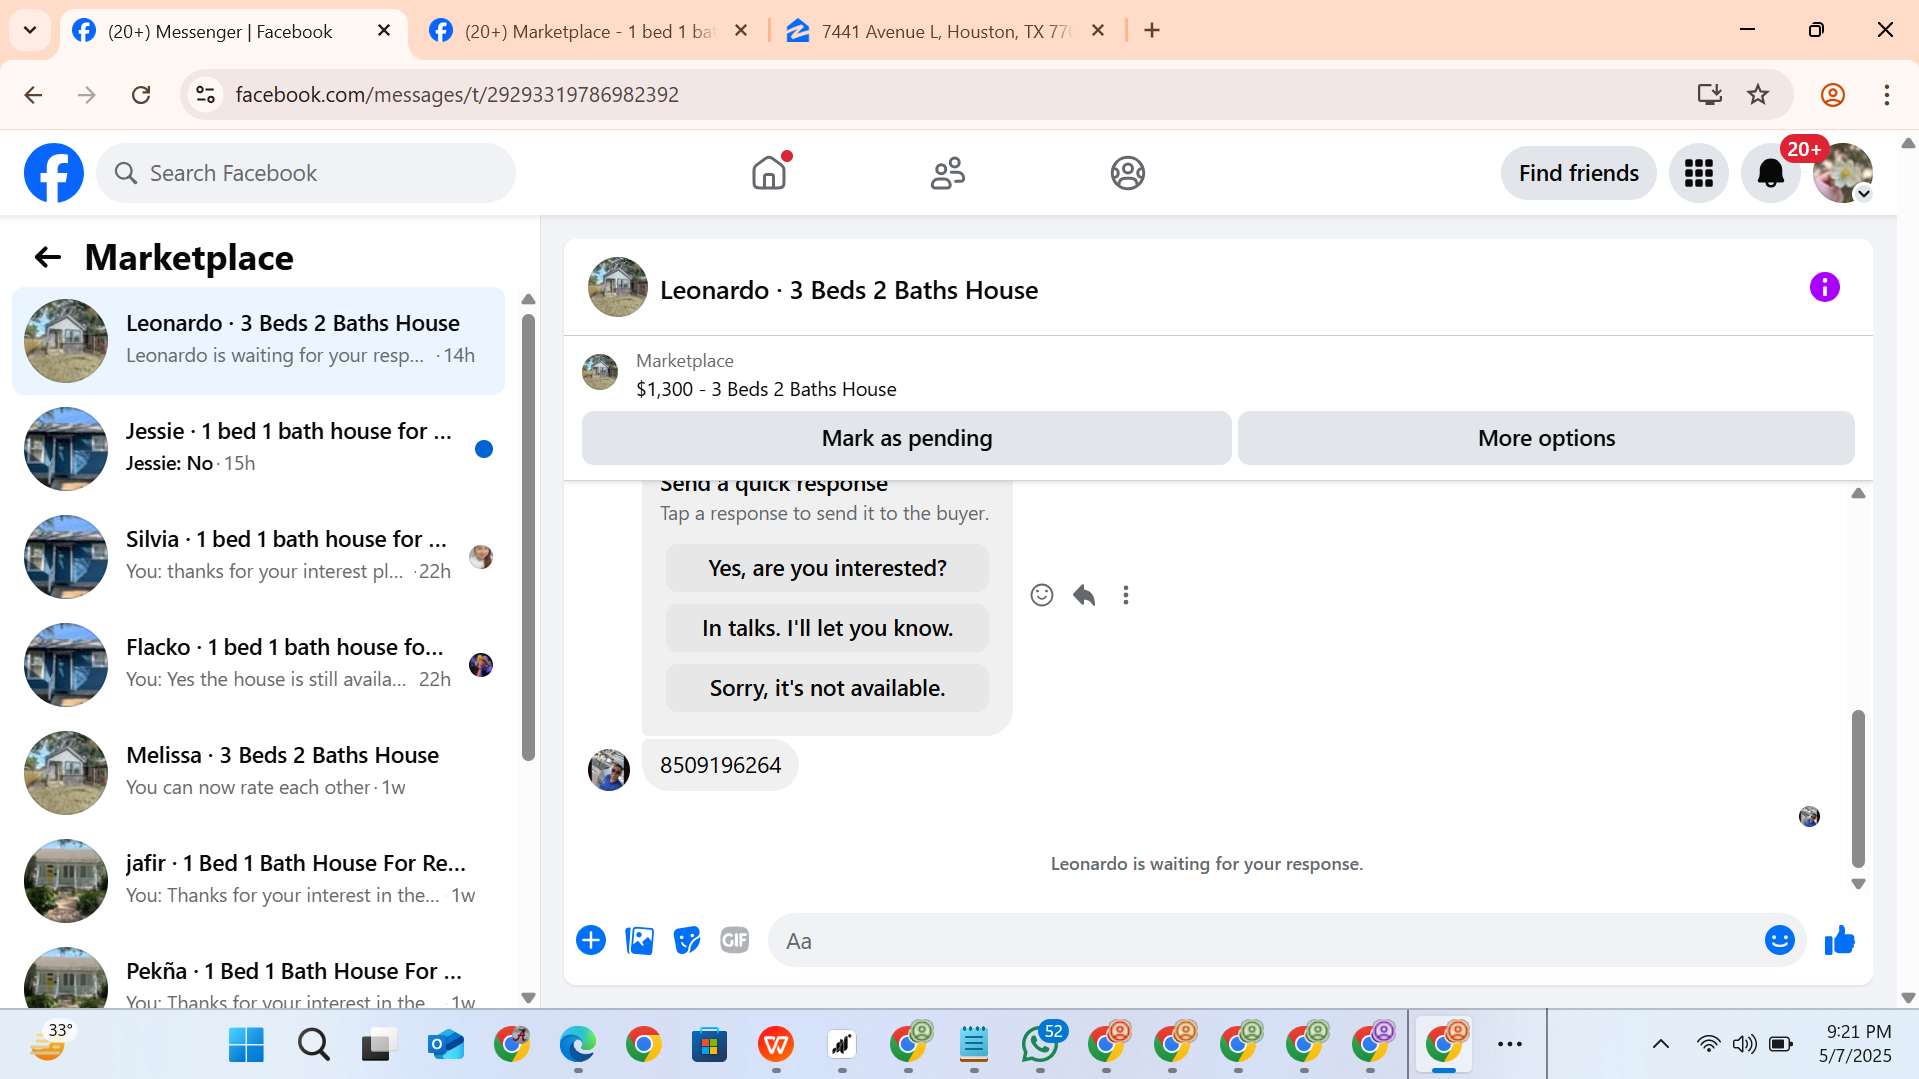Viewport: 1919px width, 1079px height.
Task: Click the Mark as pending button
Action: point(906,438)
